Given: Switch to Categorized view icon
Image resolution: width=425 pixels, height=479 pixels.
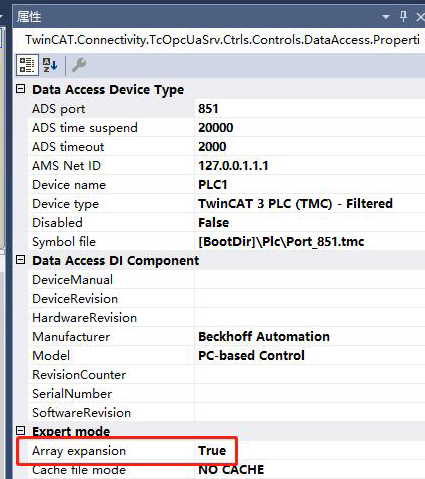Looking at the screenshot, I should 27,65.
